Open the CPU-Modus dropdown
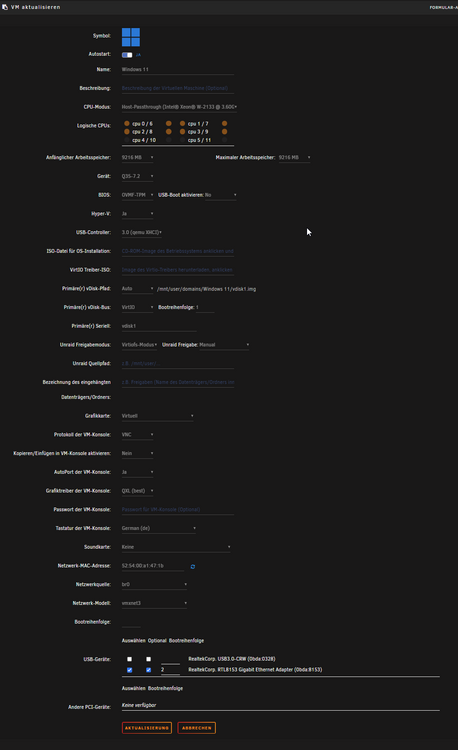Viewport: 458px width, 750px height. point(179,107)
